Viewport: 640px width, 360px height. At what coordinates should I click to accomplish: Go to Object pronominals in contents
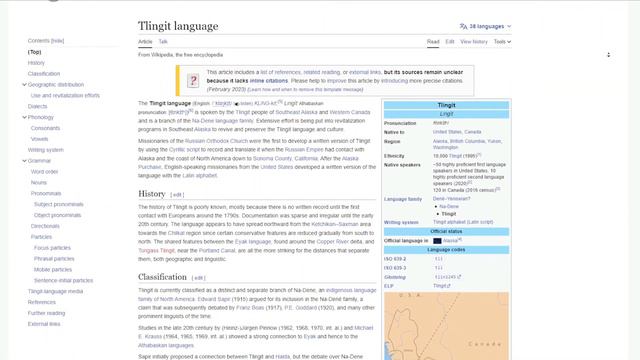point(57,216)
